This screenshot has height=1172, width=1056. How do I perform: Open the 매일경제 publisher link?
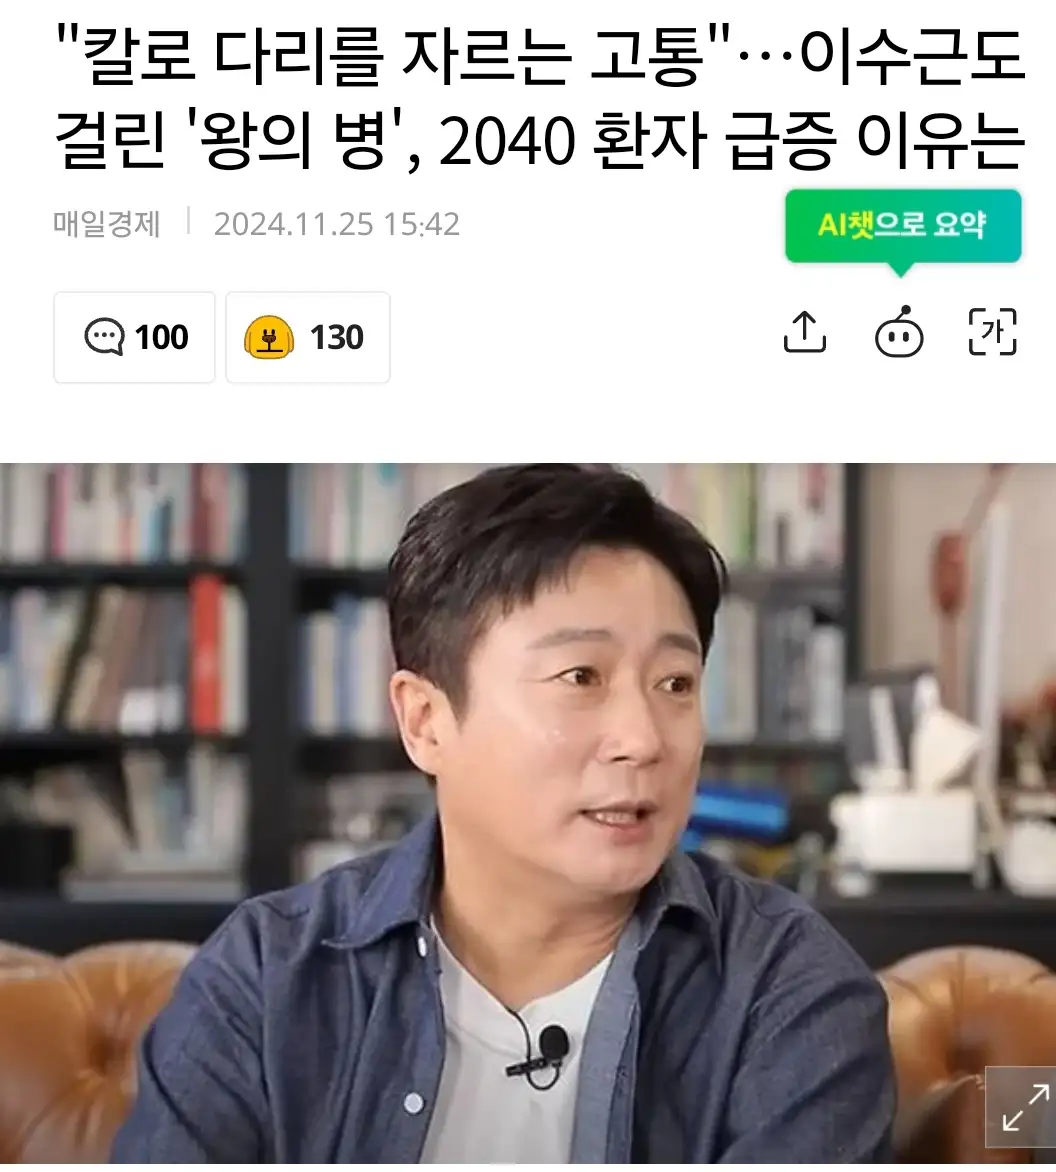coord(107,224)
